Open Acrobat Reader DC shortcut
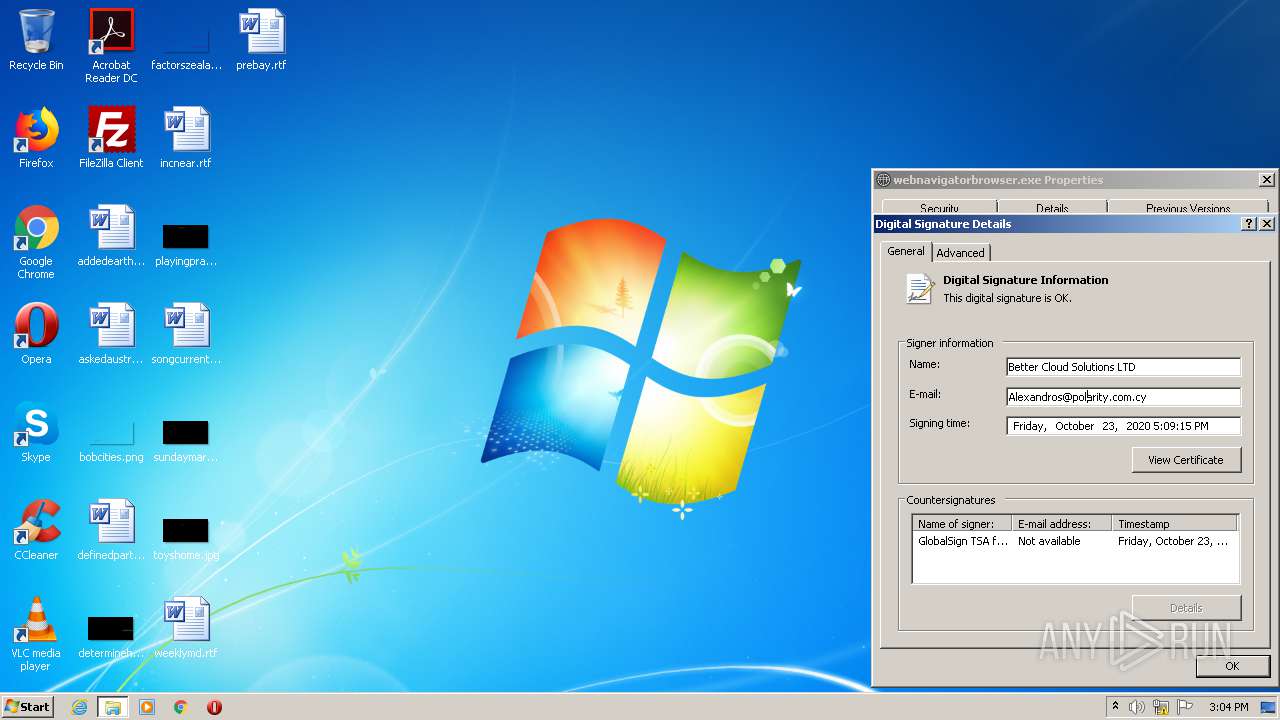The width and height of the screenshot is (1280, 720). [x=111, y=46]
